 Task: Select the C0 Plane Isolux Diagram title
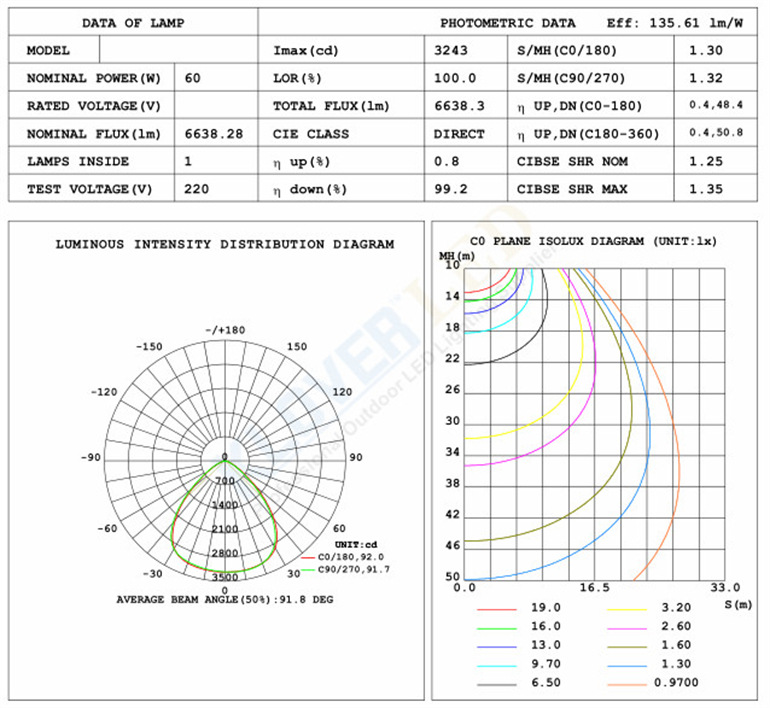(x=593, y=241)
